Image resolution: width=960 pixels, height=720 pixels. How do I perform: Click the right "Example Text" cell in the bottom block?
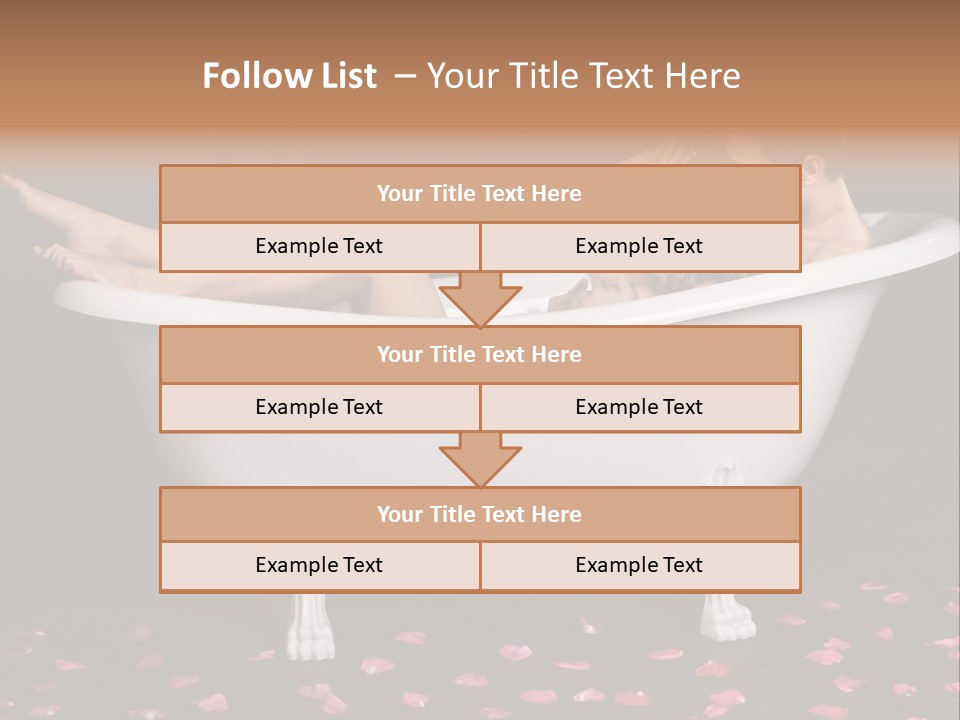click(639, 565)
